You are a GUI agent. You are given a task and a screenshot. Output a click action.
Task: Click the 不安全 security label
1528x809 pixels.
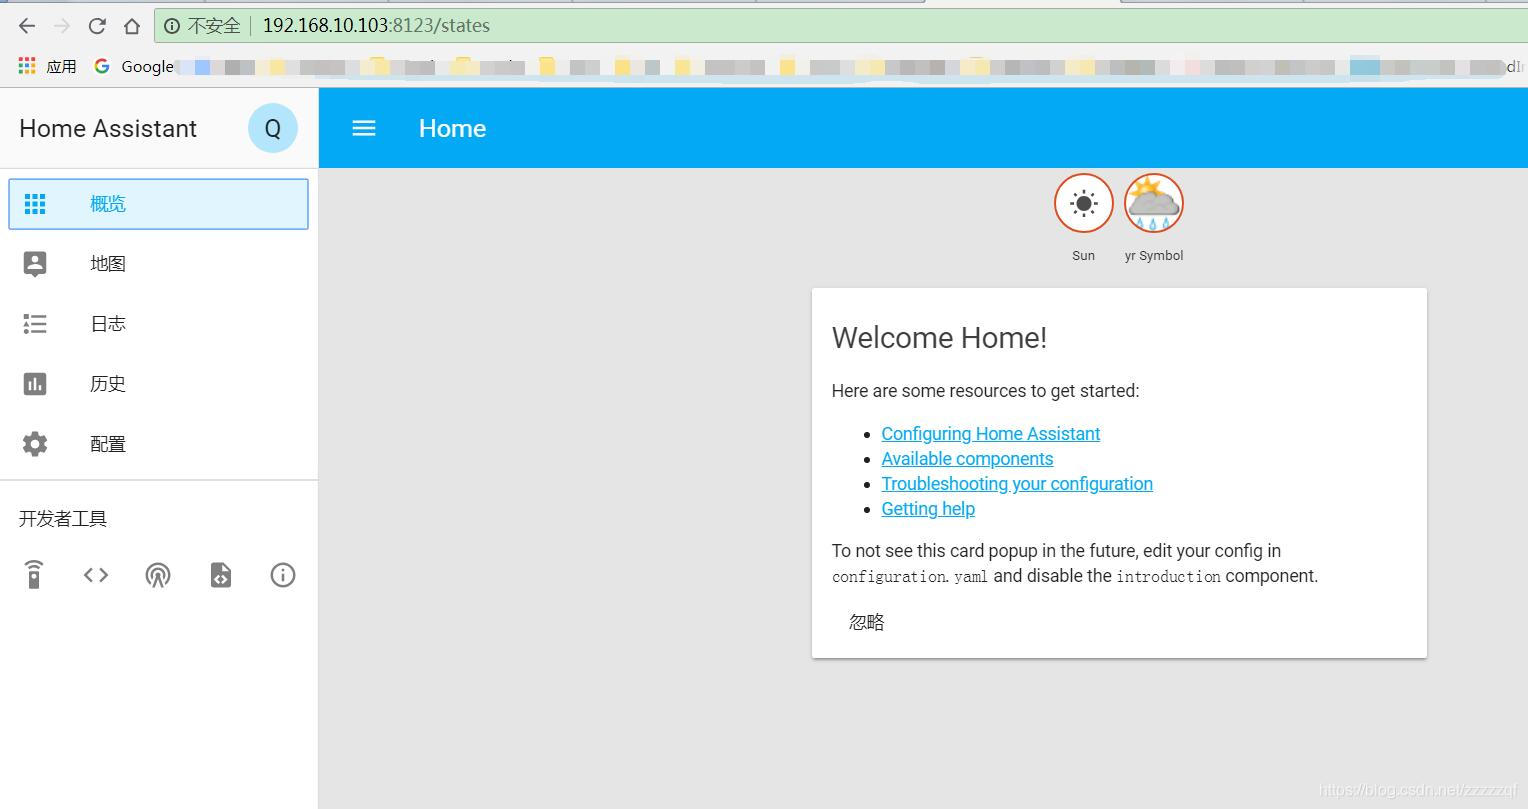coord(214,26)
